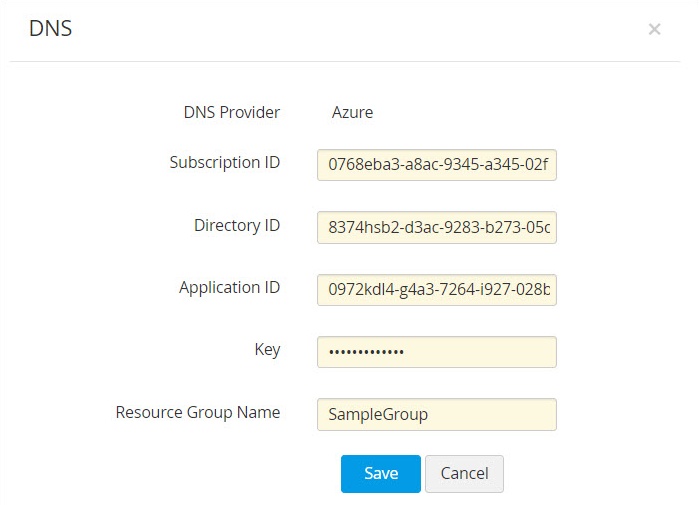Viewport: 699px width, 505px height.
Task: Click the Save button
Action: [380, 474]
